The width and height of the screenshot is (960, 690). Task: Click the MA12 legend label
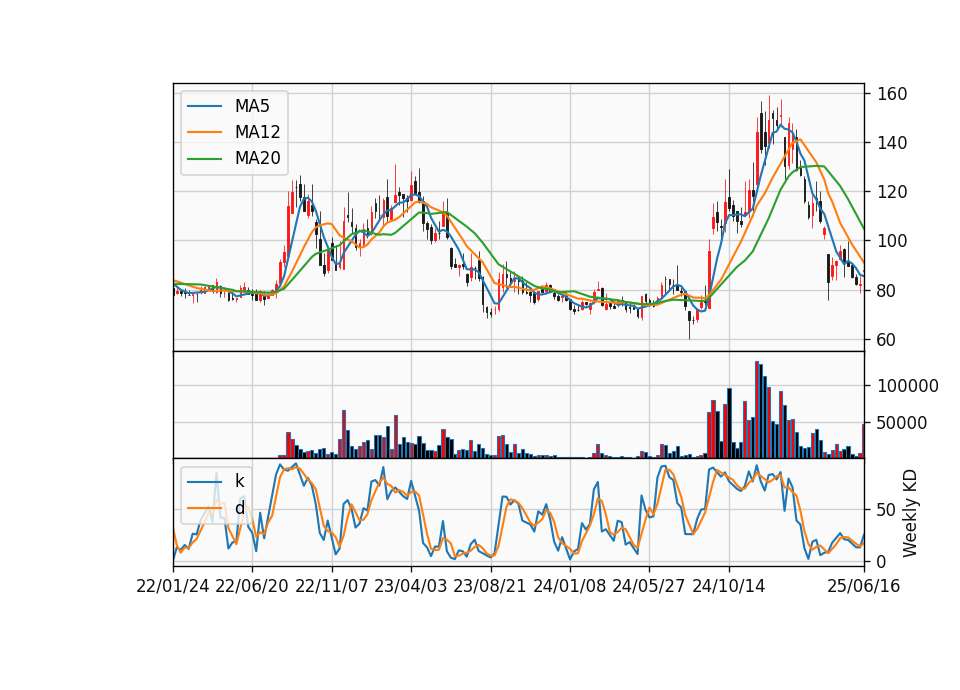tap(257, 132)
